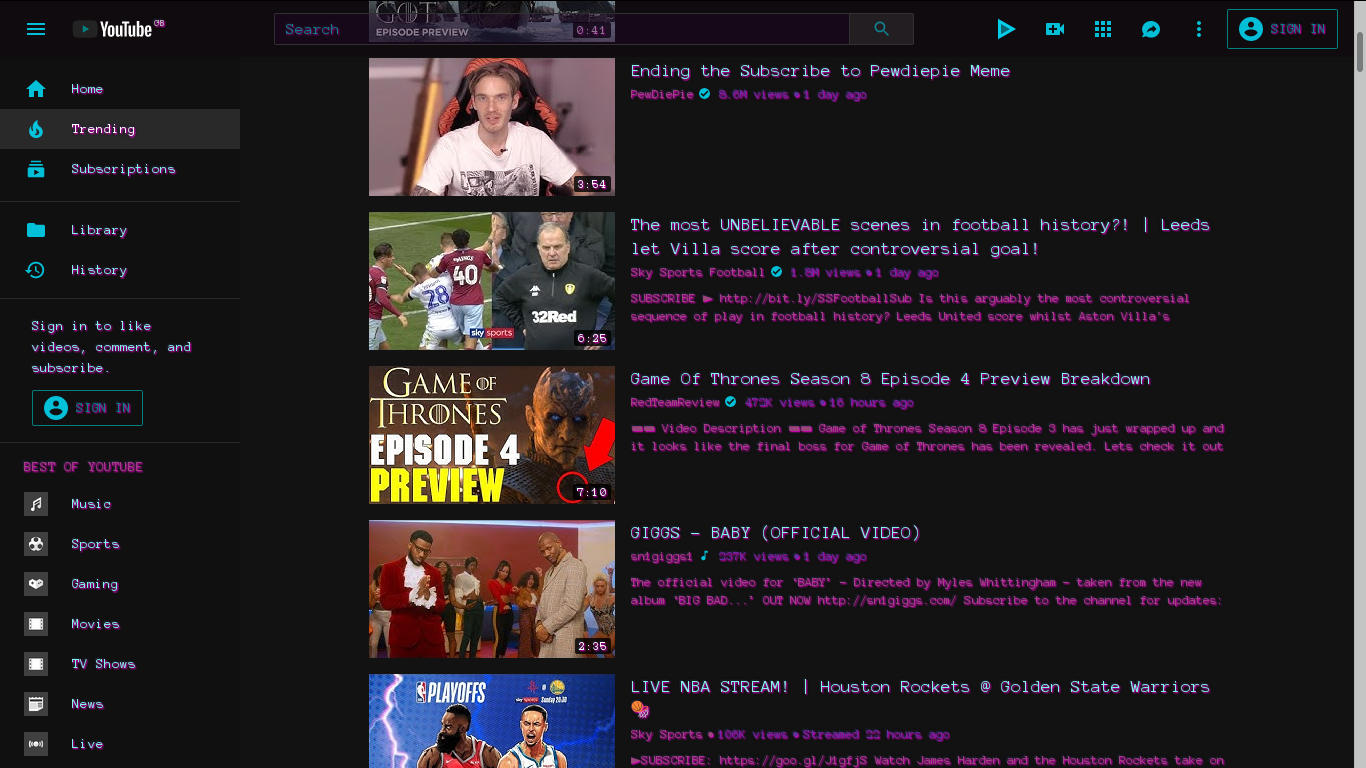The height and width of the screenshot is (768, 1366).
Task: Open Subscriptions from the sidebar
Action: coord(120,169)
